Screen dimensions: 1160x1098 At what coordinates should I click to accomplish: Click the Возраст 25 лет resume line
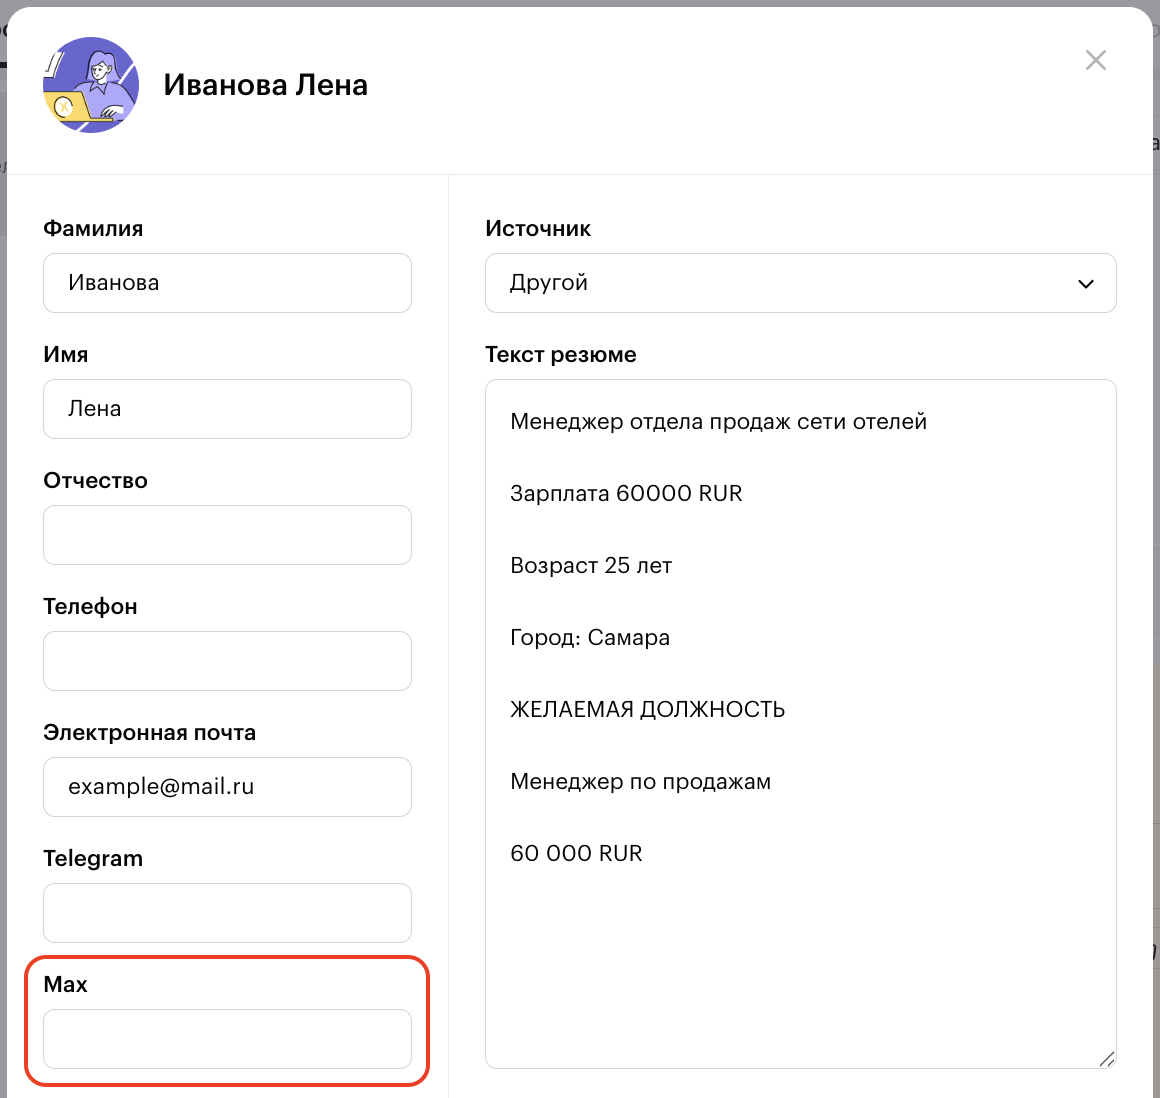tap(591, 566)
